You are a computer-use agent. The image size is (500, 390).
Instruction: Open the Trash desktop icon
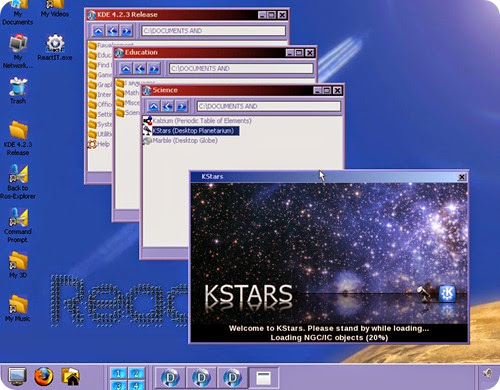[18, 91]
